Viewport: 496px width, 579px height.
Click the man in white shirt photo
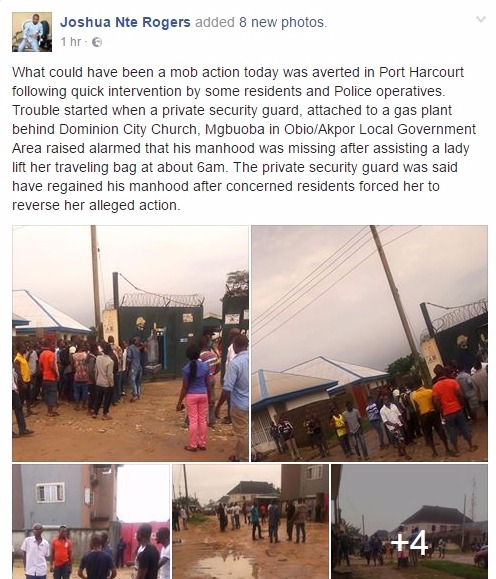click(x=35, y=550)
